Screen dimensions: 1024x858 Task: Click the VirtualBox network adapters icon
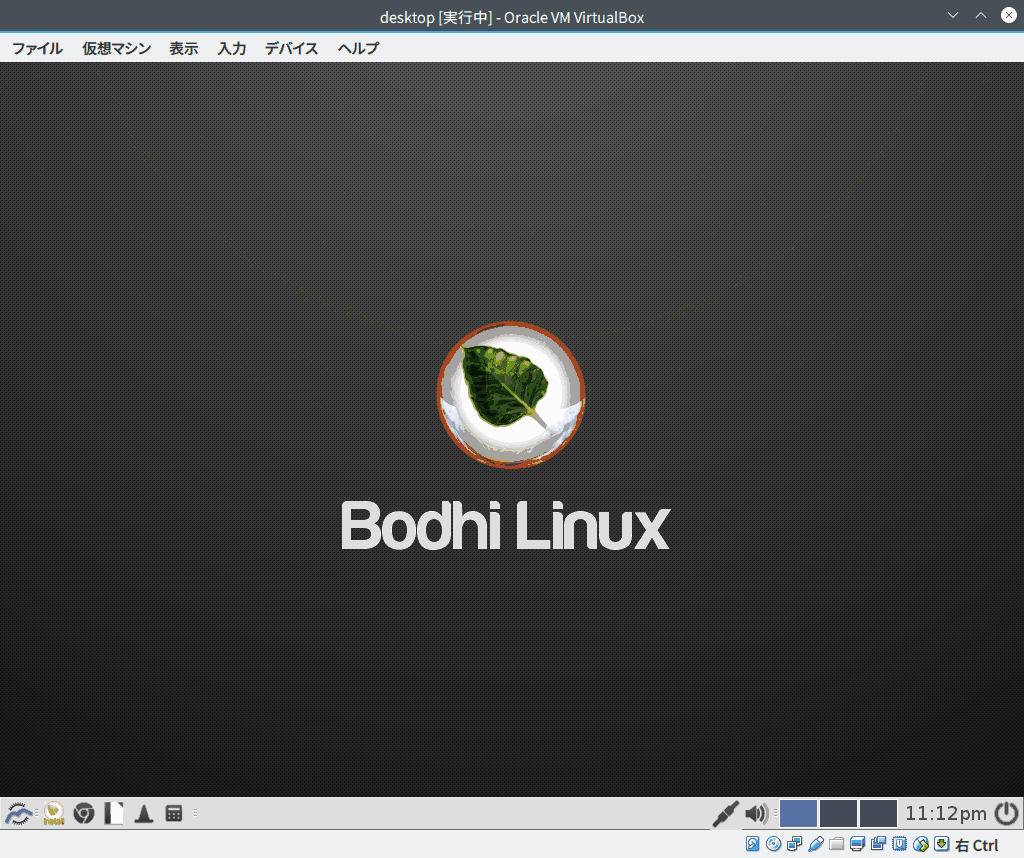(794, 844)
